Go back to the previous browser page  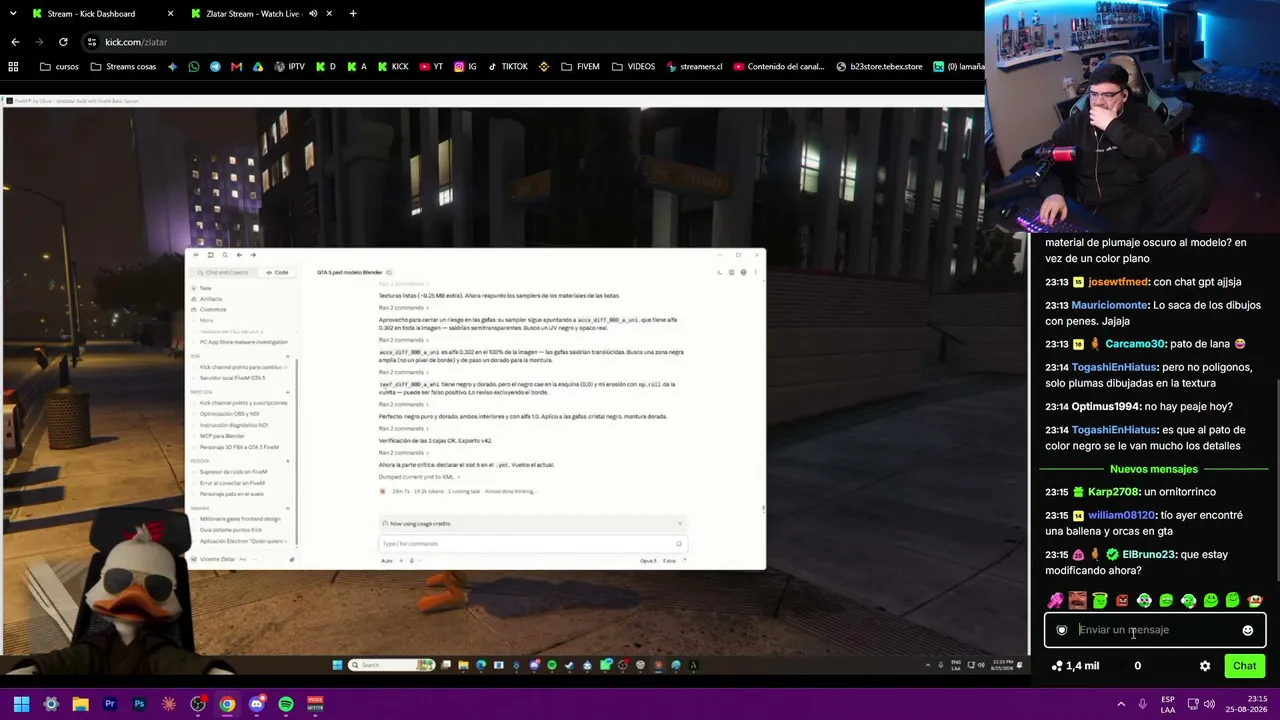click(x=15, y=42)
